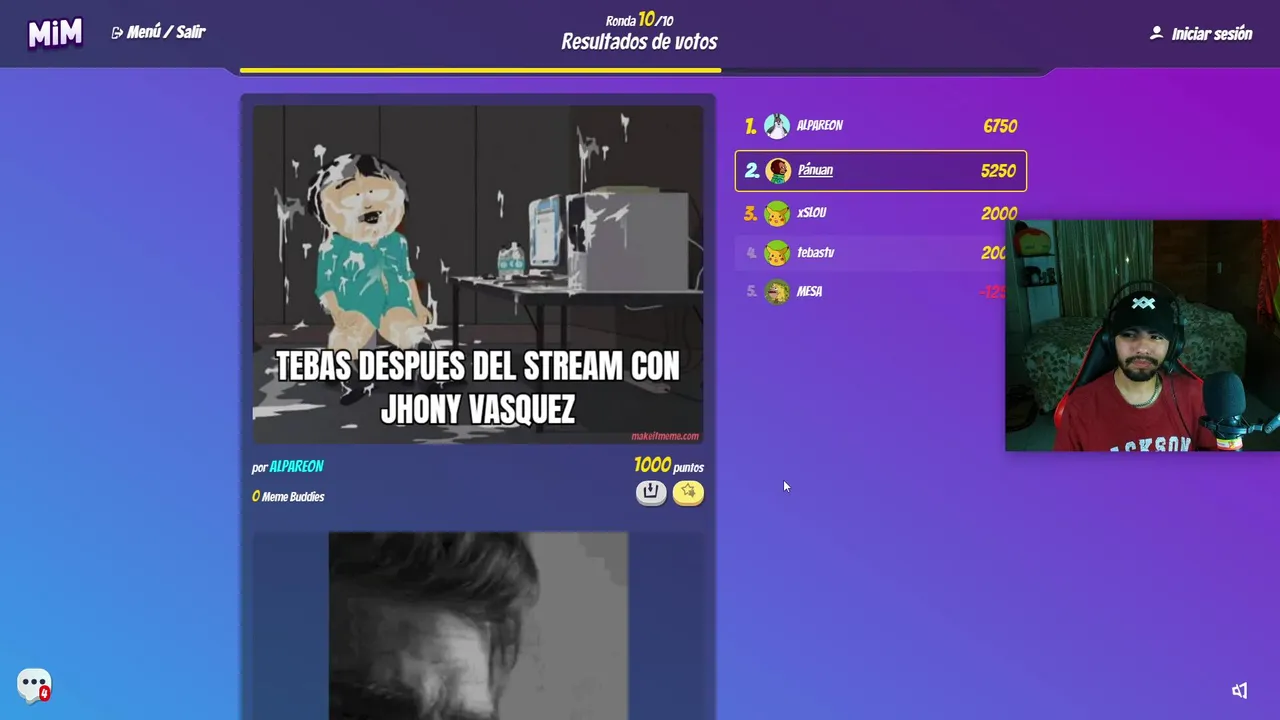Open the South Park meme image
This screenshot has width=1280, height=720.
coord(478,275)
